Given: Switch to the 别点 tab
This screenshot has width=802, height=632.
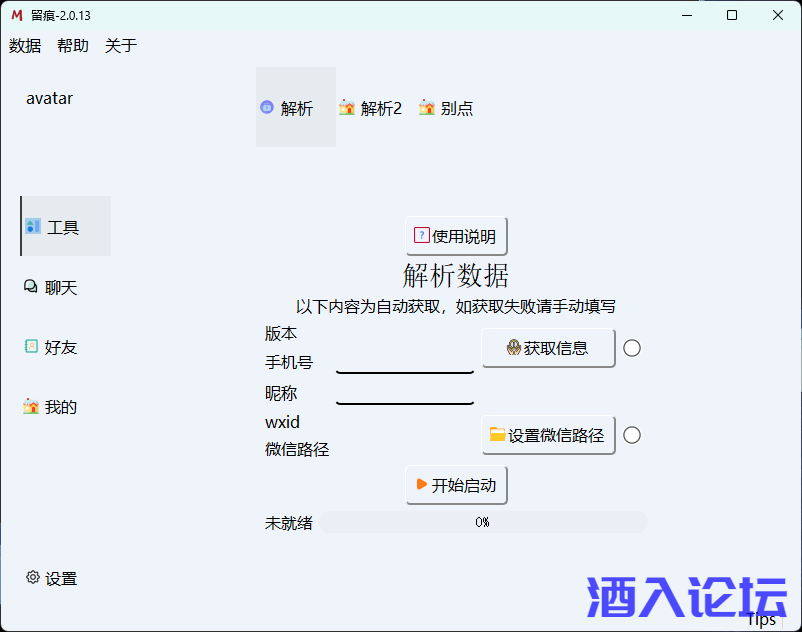Looking at the screenshot, I should point(445,107).
